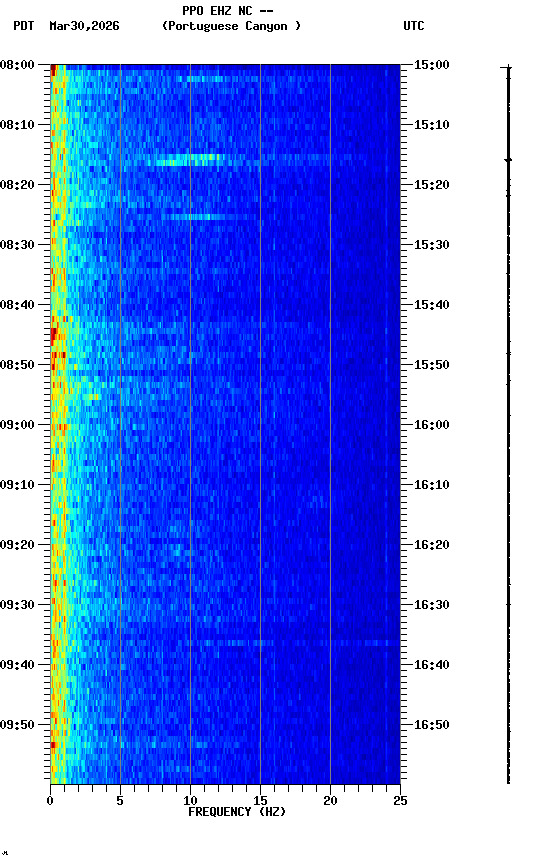Click the 0 Hz frequency axis label

coord(50,801)
